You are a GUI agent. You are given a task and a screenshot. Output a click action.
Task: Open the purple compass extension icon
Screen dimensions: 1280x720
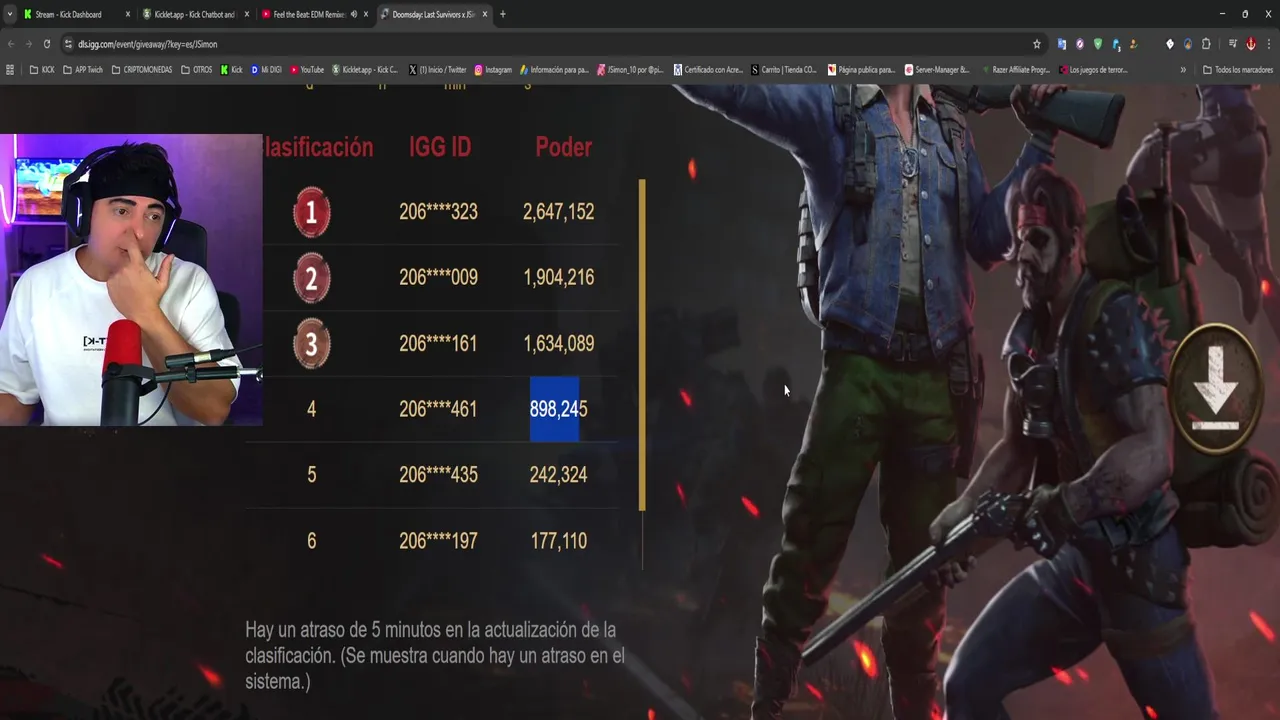pos(1080,44)
